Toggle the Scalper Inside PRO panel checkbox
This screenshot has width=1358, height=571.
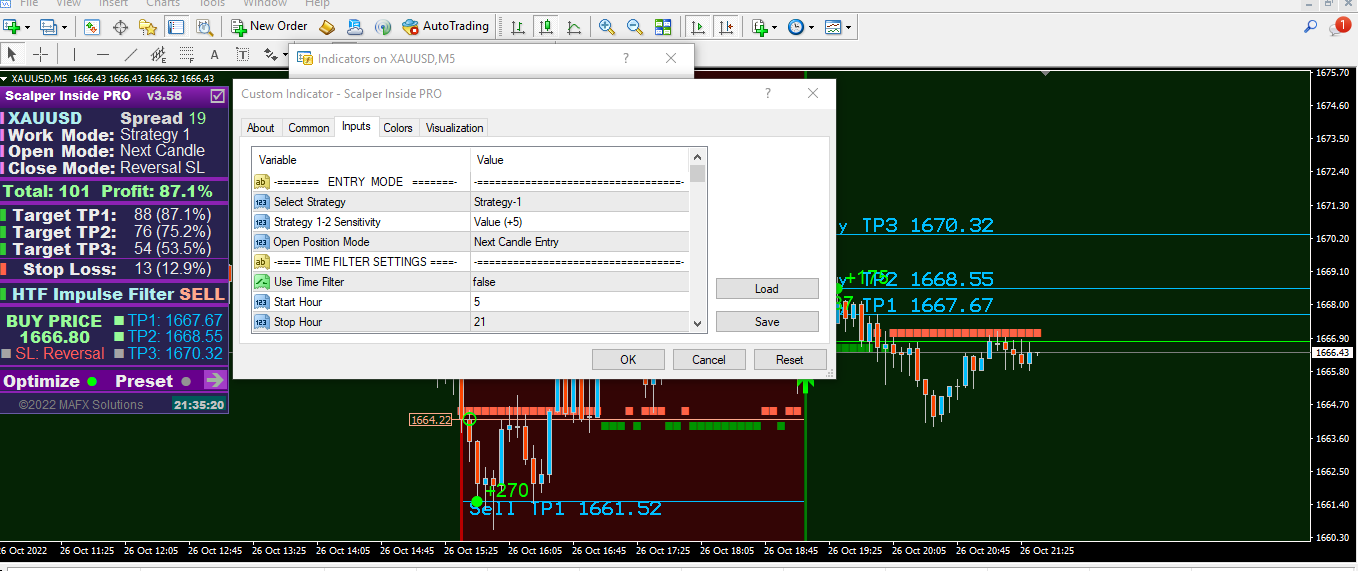pyautogui.click(x=218, y=96)
